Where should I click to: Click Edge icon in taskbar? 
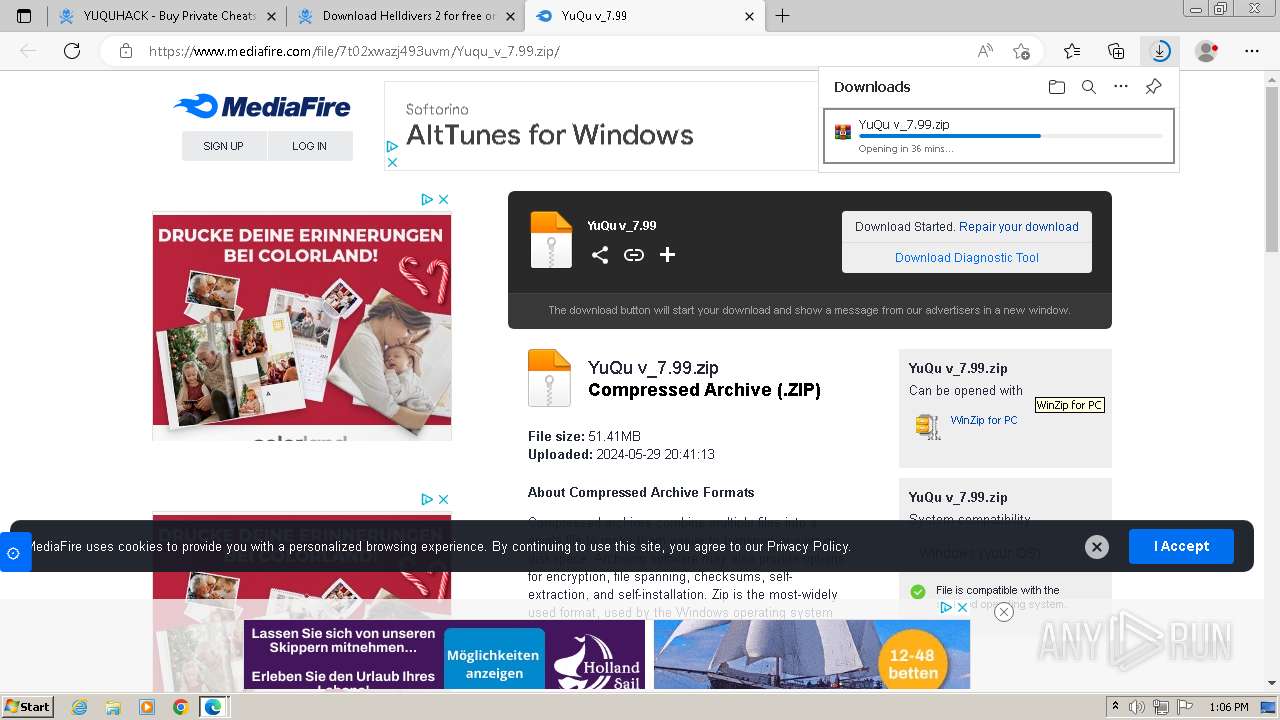pyautogui.click(x=213, y=707)
